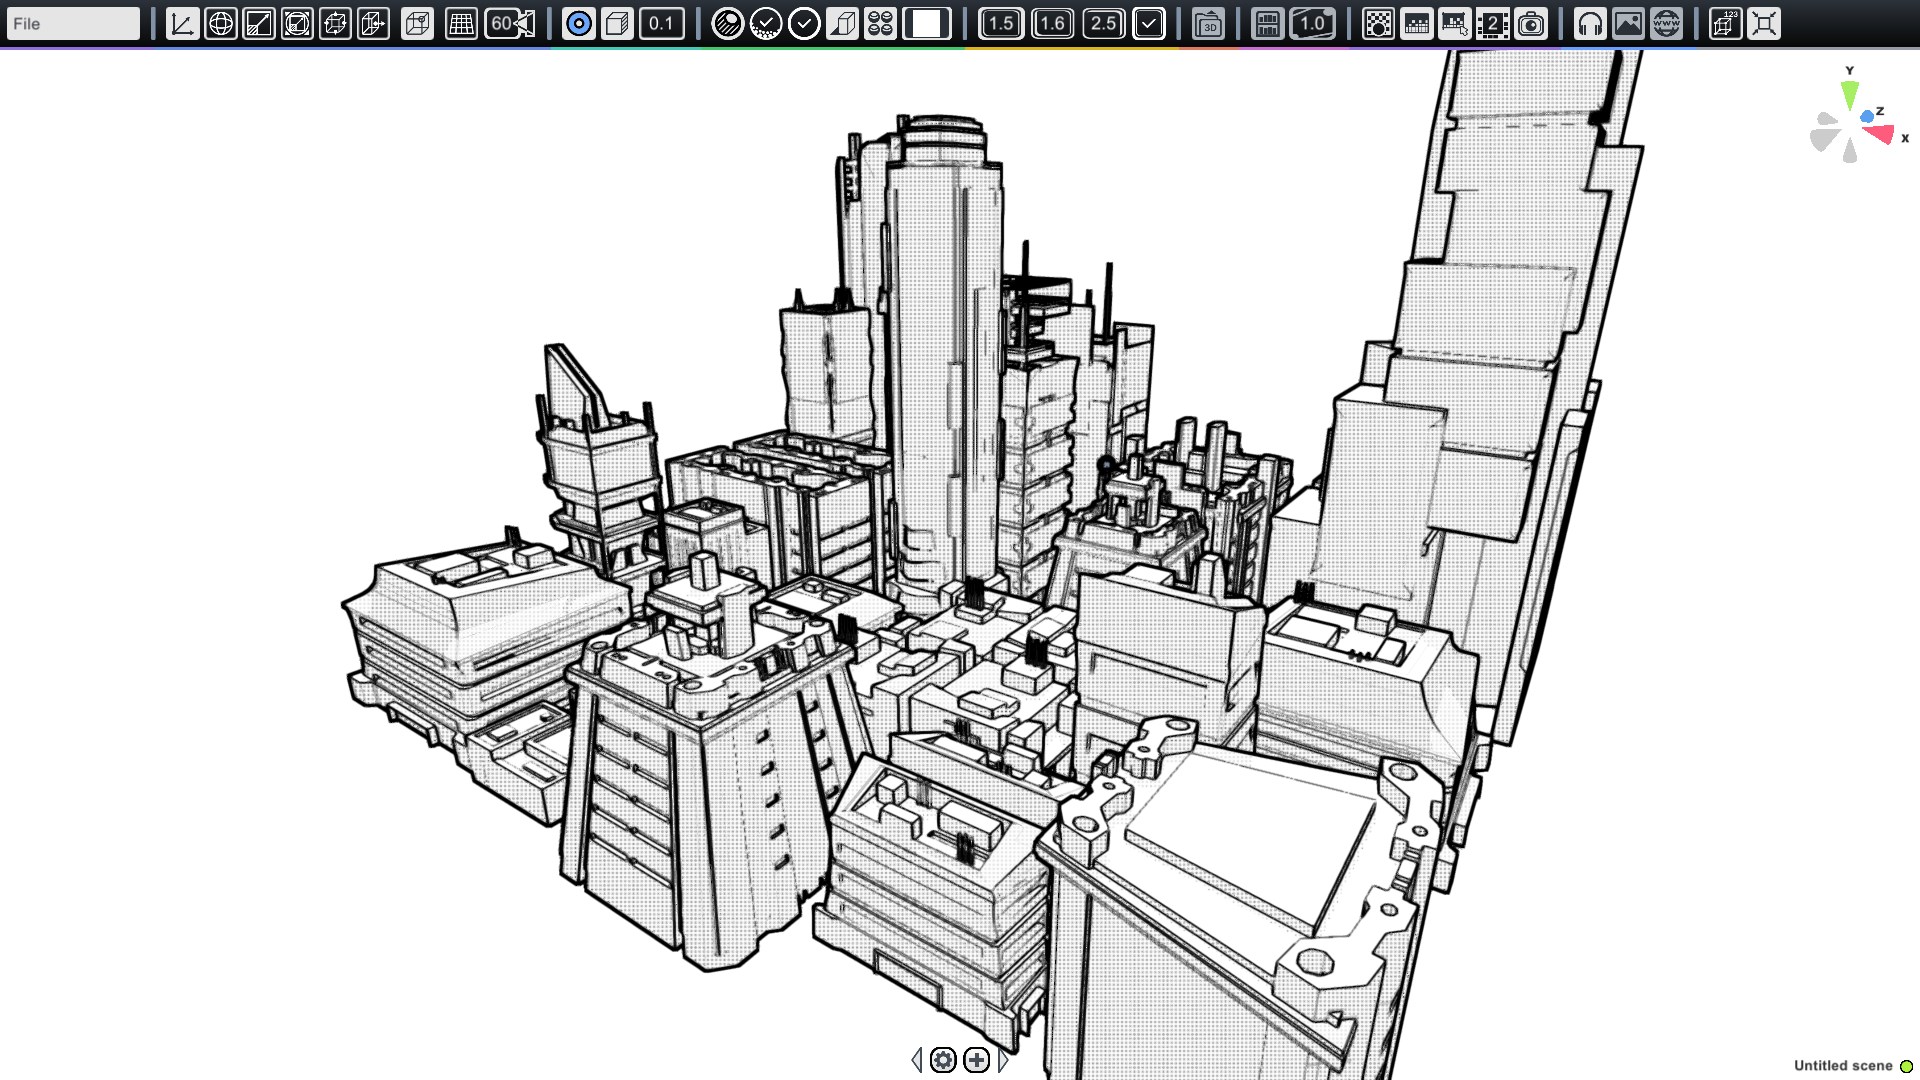1920x1080 pixels.
Task: Select the blue circle outline mode
Action: pos(578,23)
